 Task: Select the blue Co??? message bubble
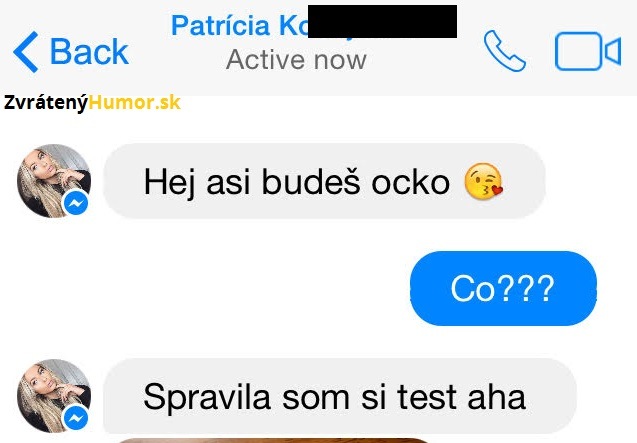(503, 288)
